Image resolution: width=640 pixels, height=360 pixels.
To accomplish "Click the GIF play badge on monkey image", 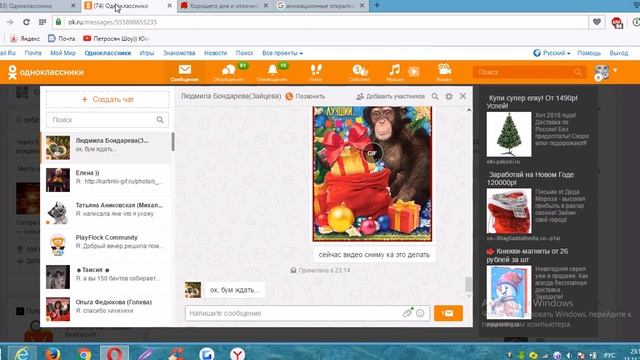I will (x=372, y=153).
